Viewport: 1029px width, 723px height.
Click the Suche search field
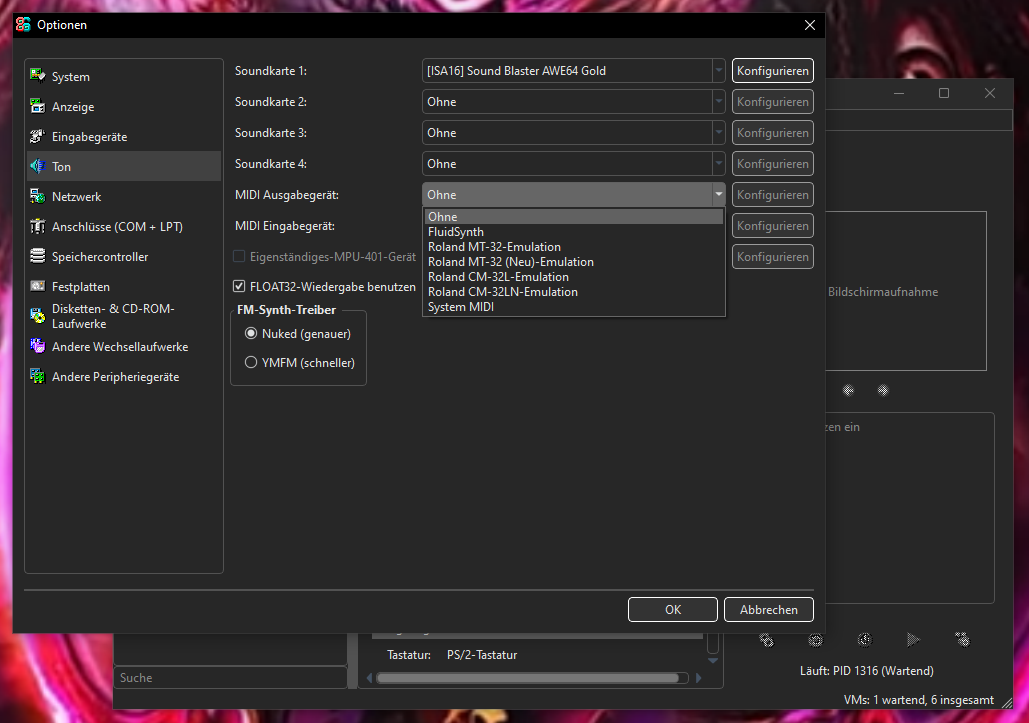coord(230,678)
